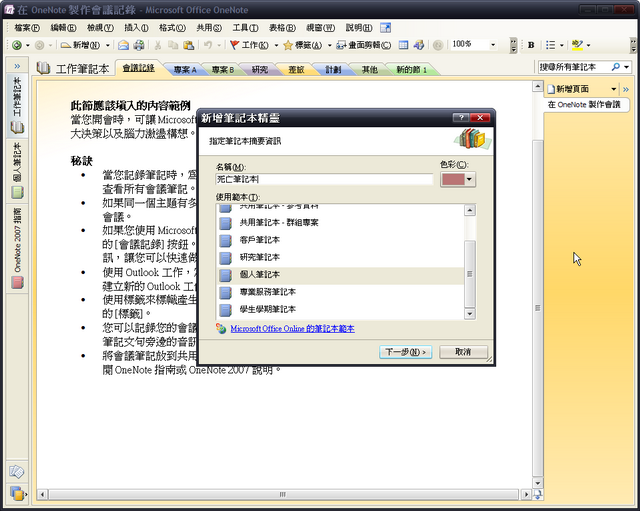640x511 pixels.
Task: Expand the 工作 flag dropdown arrow
Action: click(x=276, y=45)
